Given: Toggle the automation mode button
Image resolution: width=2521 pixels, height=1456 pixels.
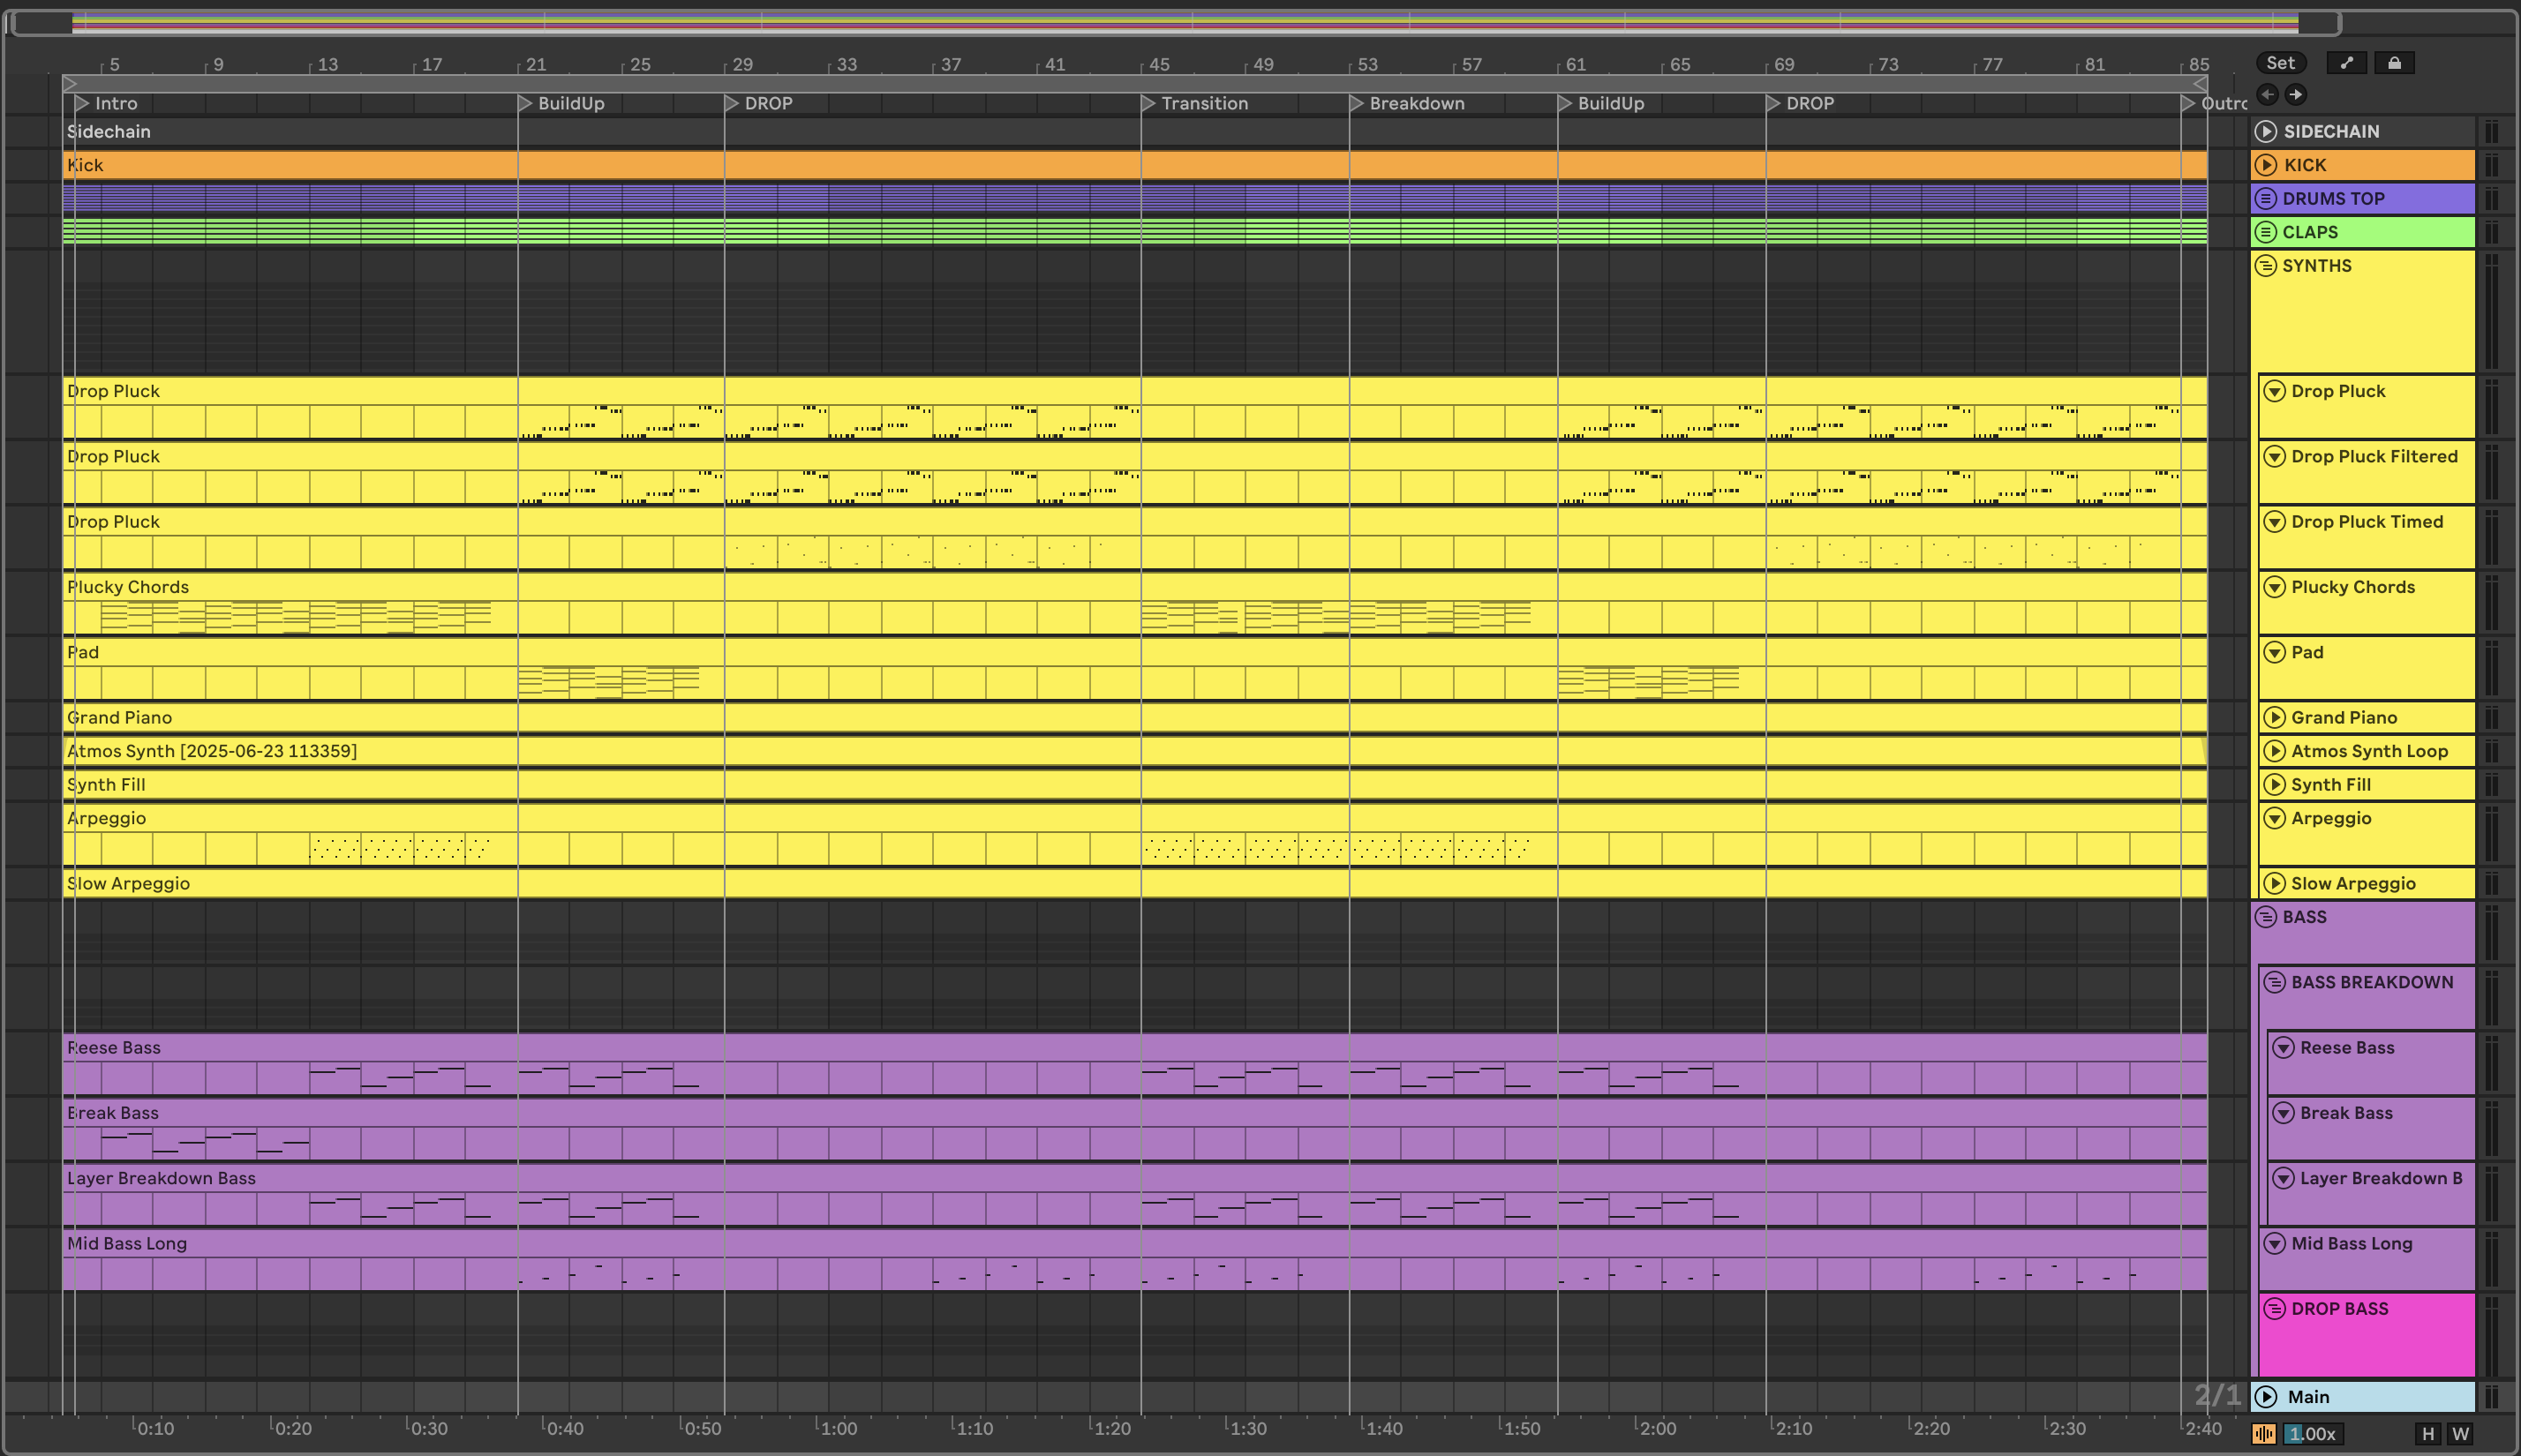Looking at the screenshot, I should [x=2346, y=63].
